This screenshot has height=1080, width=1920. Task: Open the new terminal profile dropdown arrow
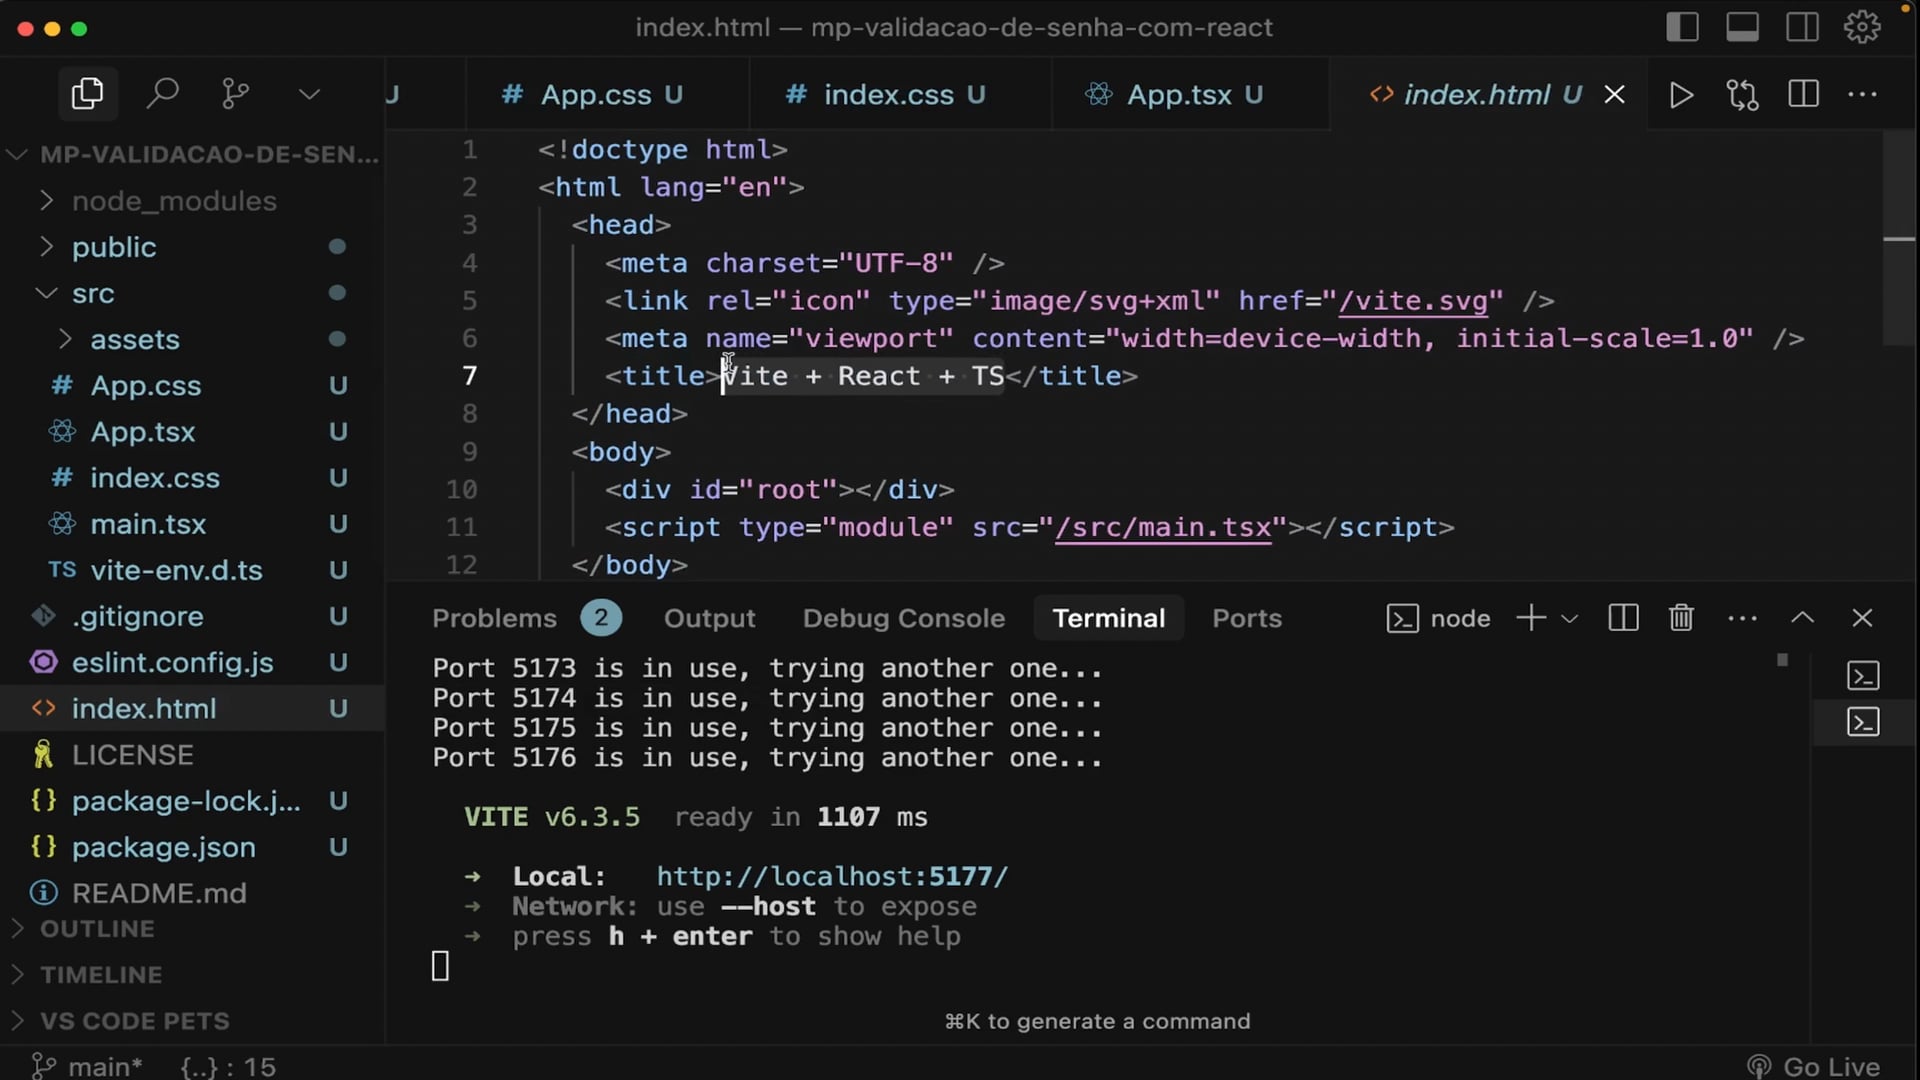[x=1570, y=619]
